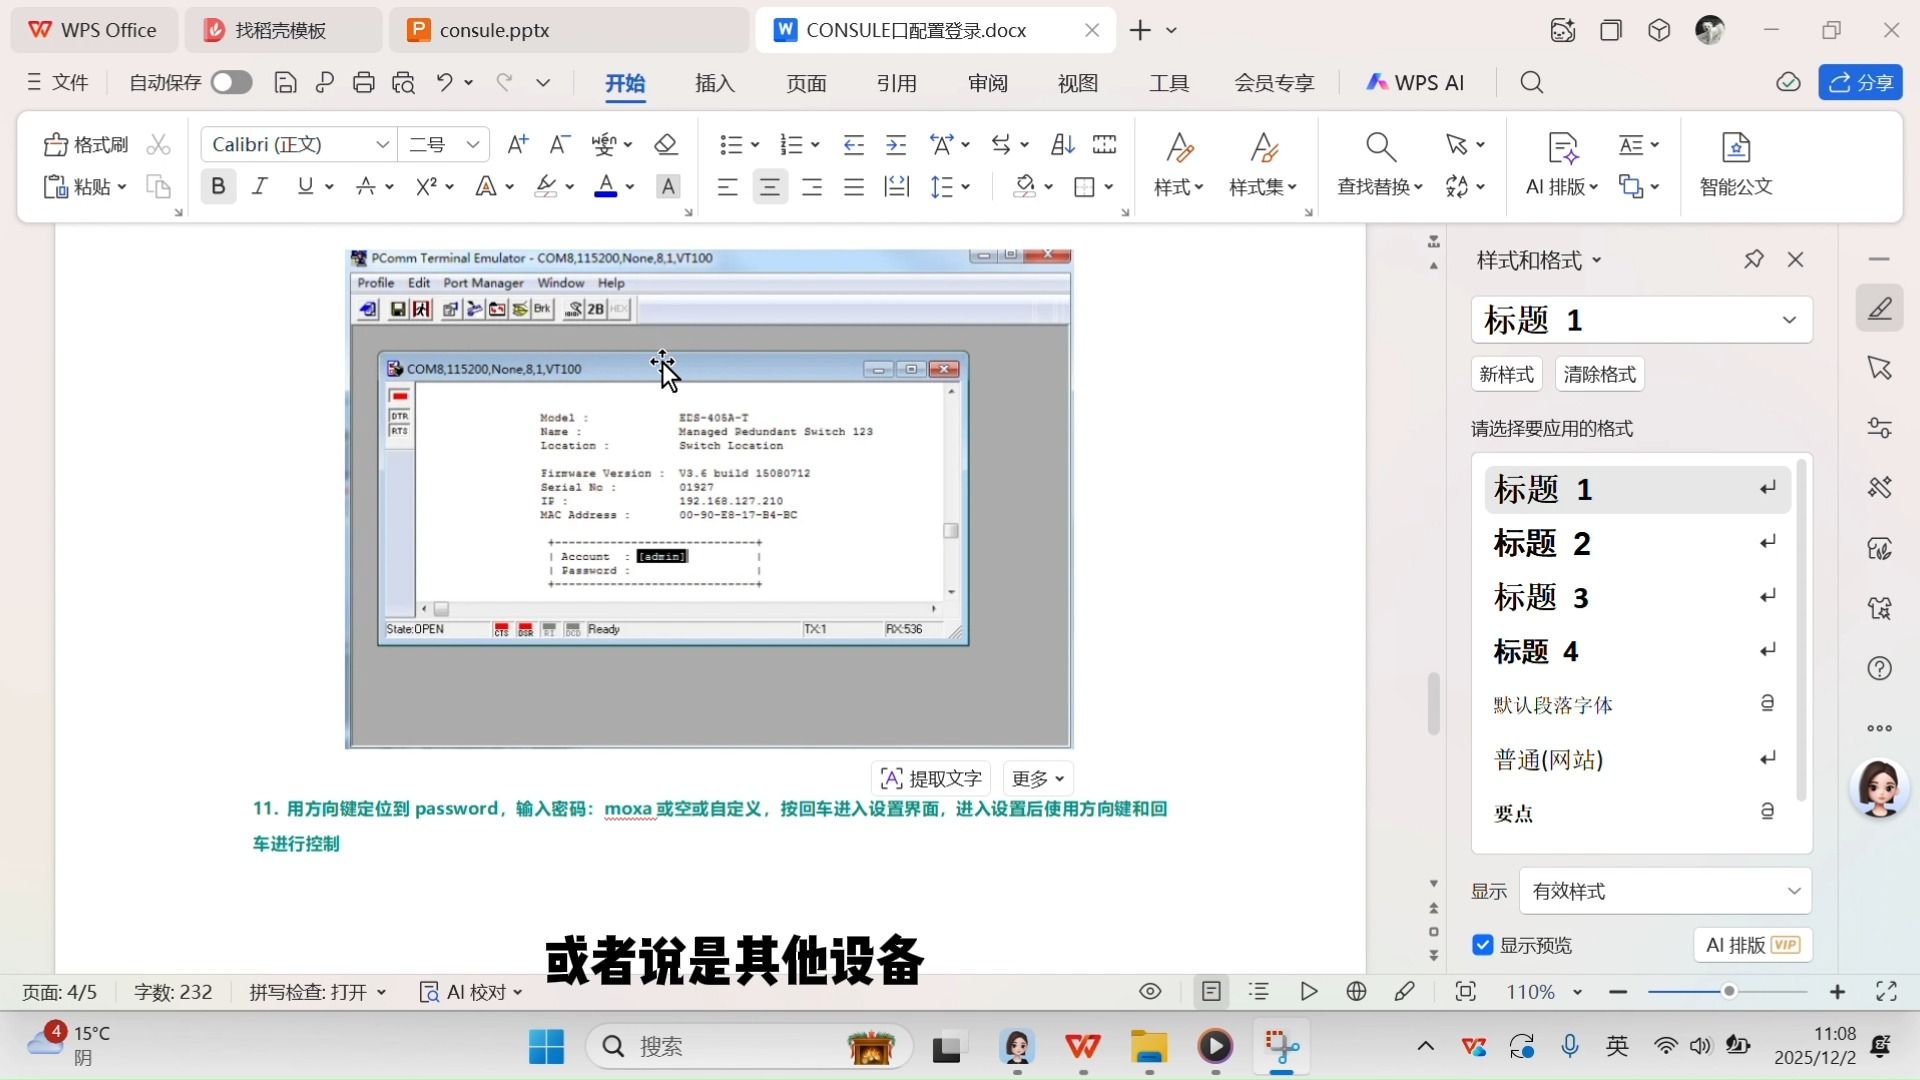Uncheck the Show Preview (显示预览) checkbox
The height and width of the screenshot is (1080, 1920).
(x=1483, y=945)
